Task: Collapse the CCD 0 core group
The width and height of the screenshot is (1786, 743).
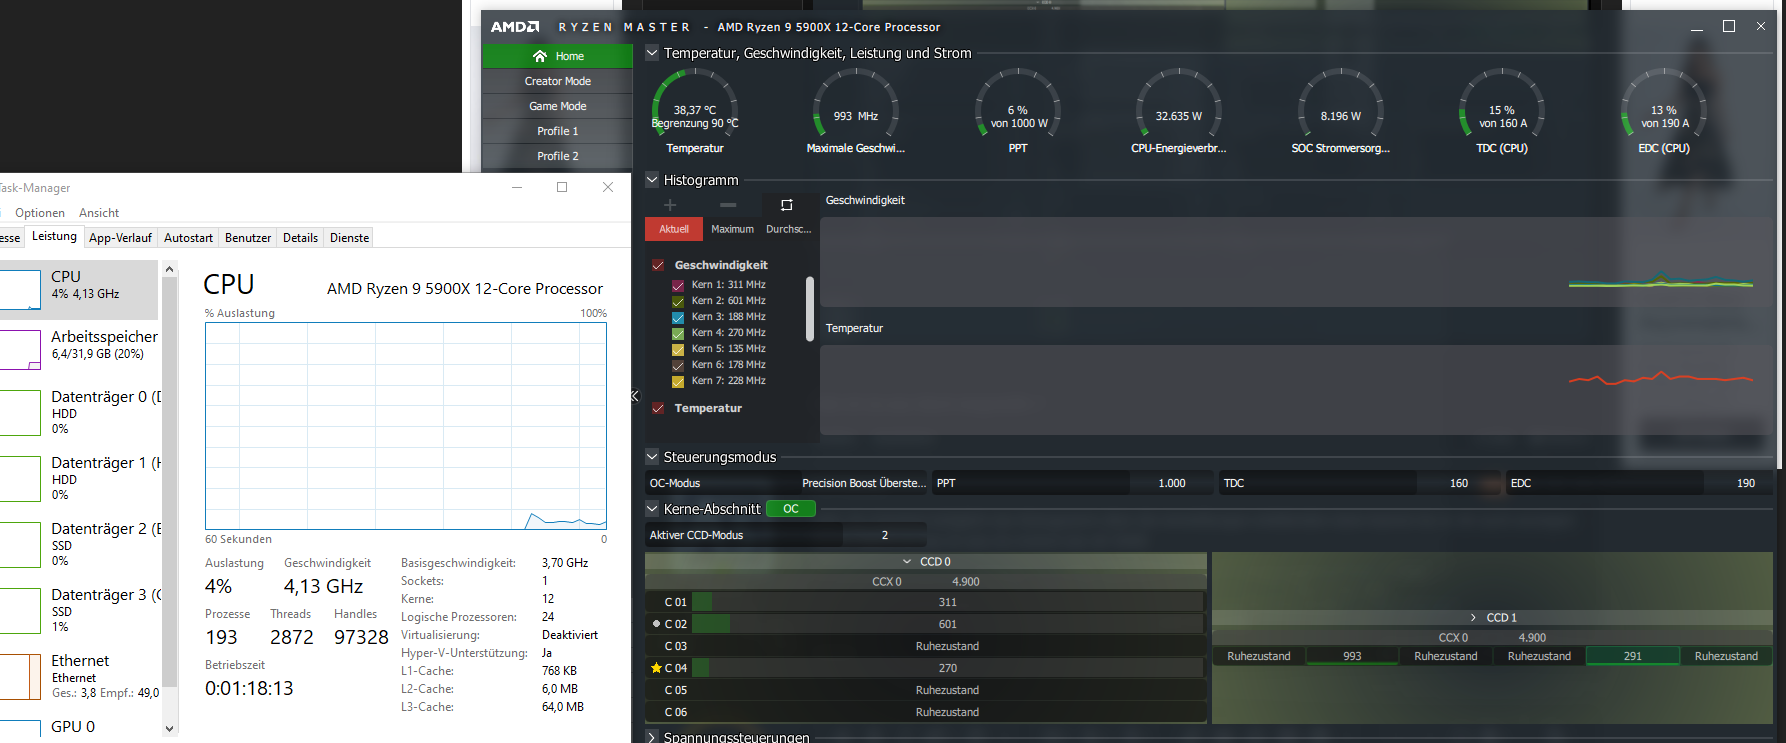Action: click(907, 562)
